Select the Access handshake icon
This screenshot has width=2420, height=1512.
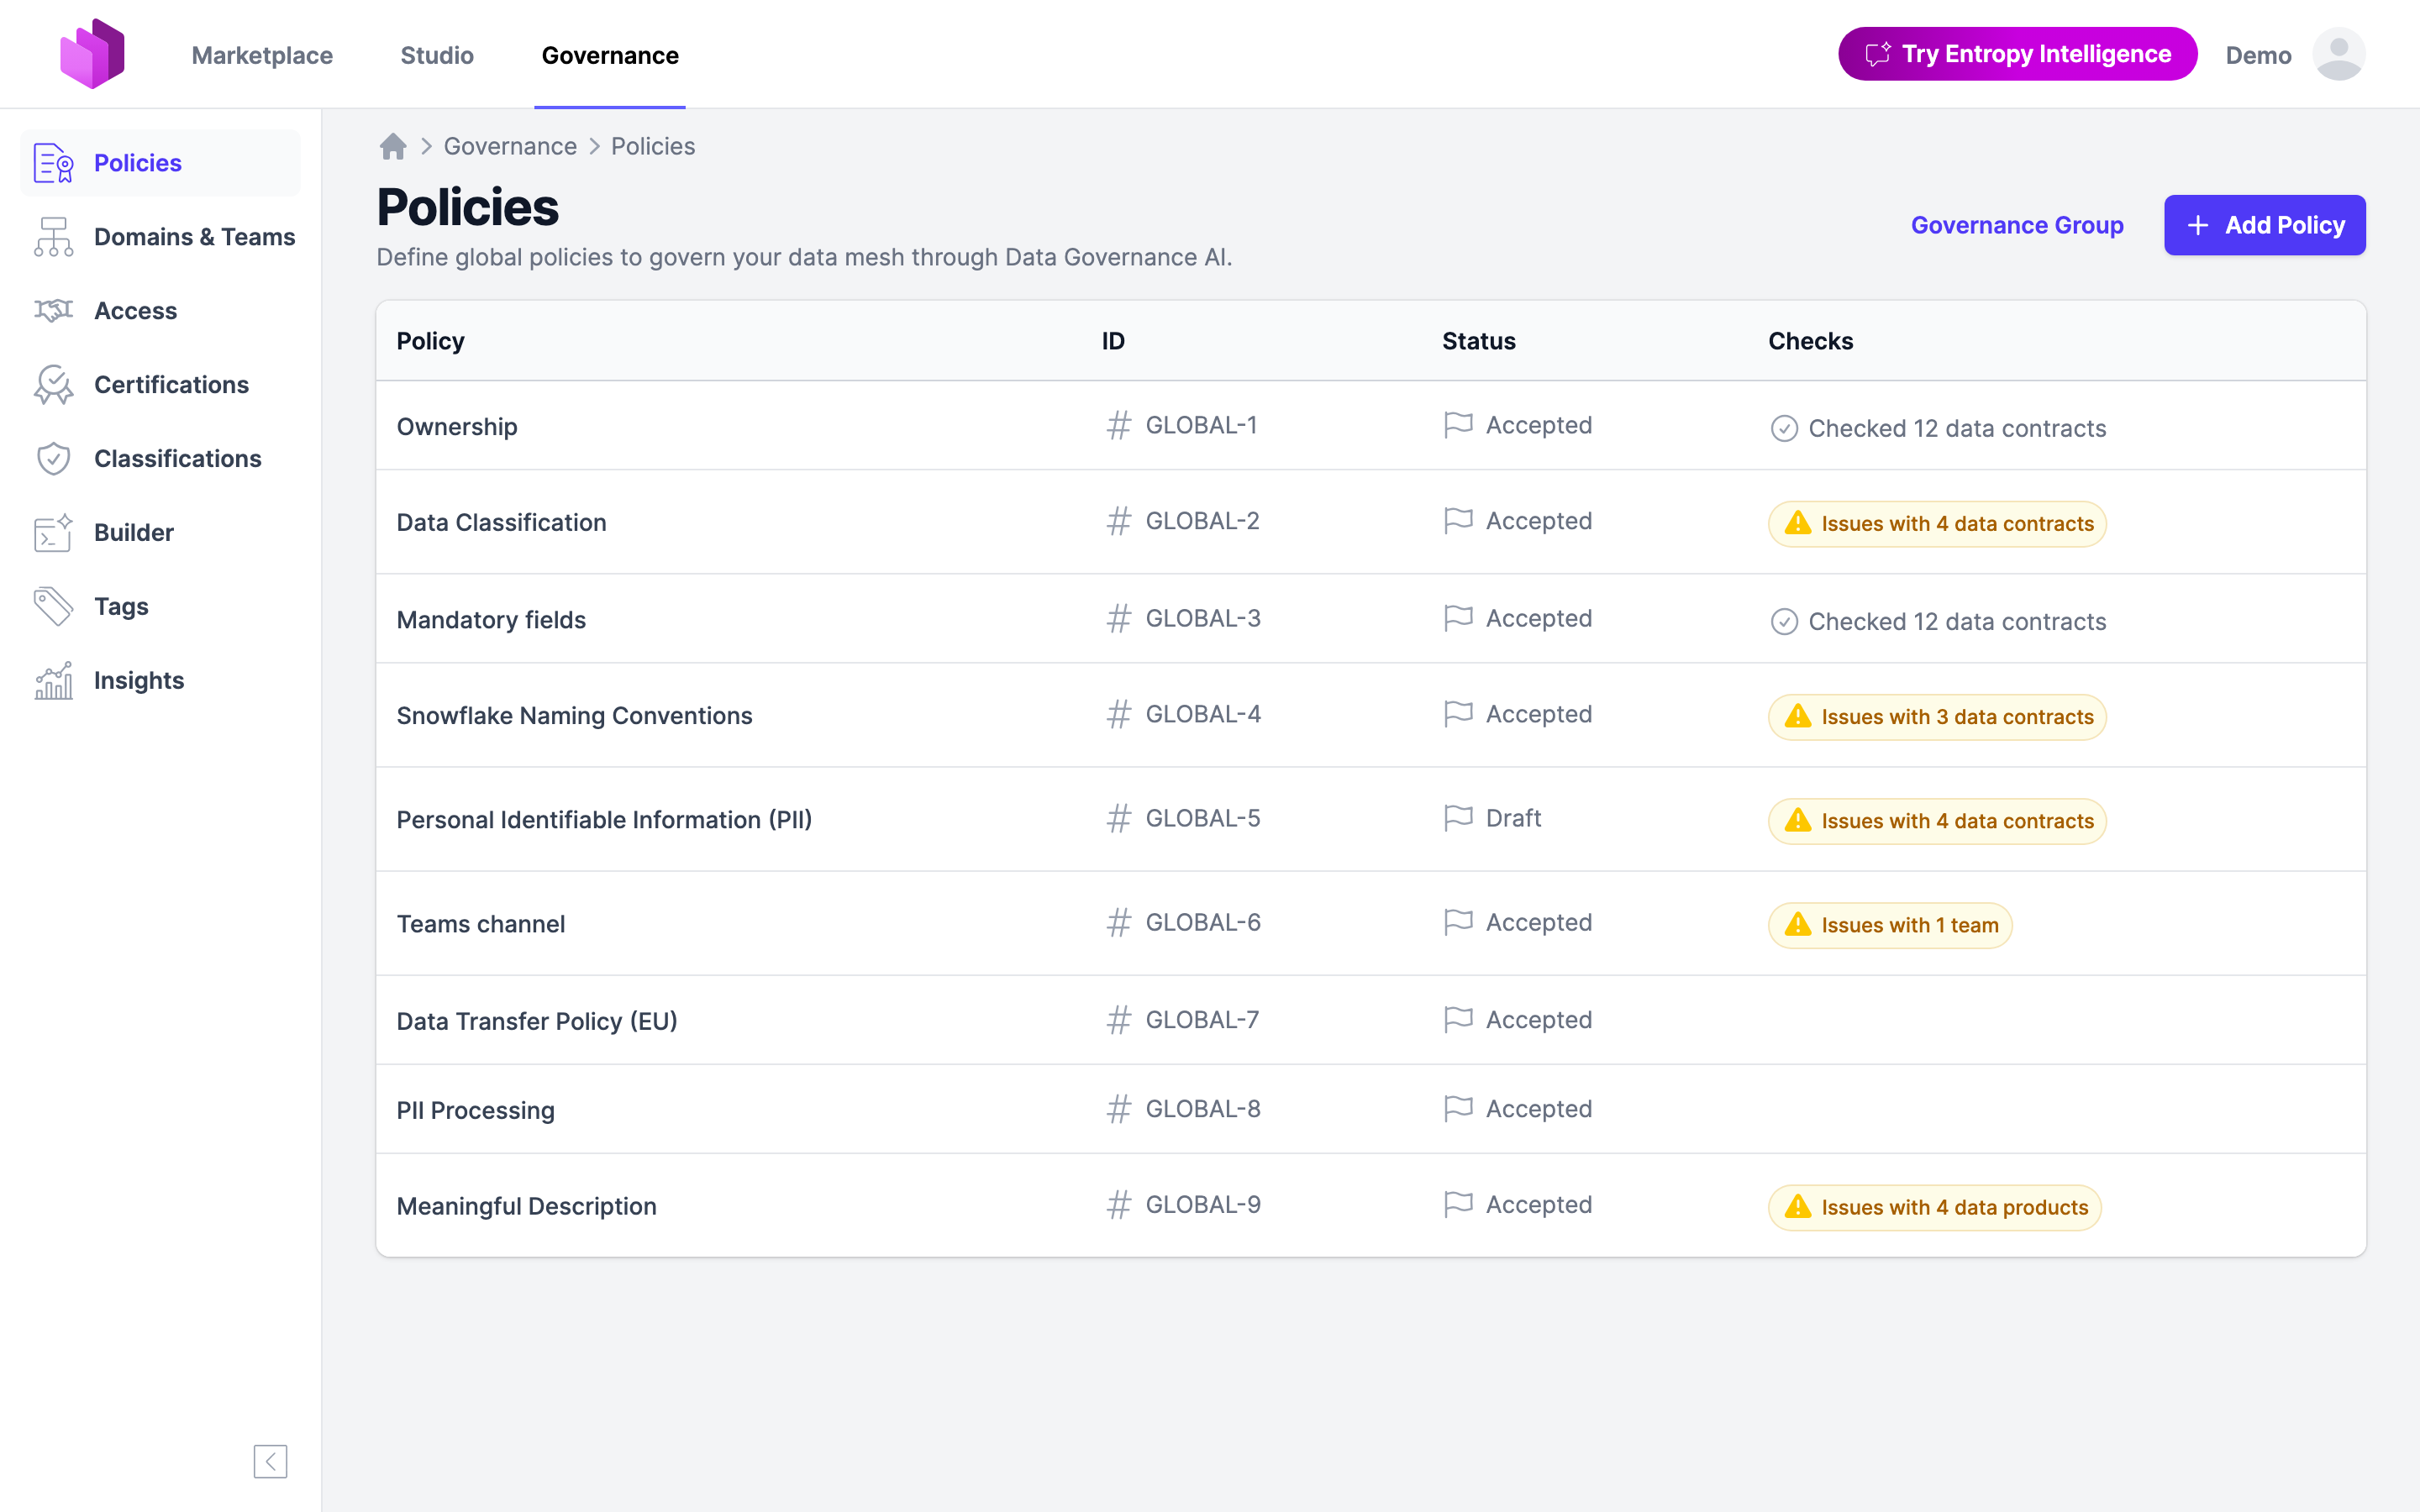[53, 311]
